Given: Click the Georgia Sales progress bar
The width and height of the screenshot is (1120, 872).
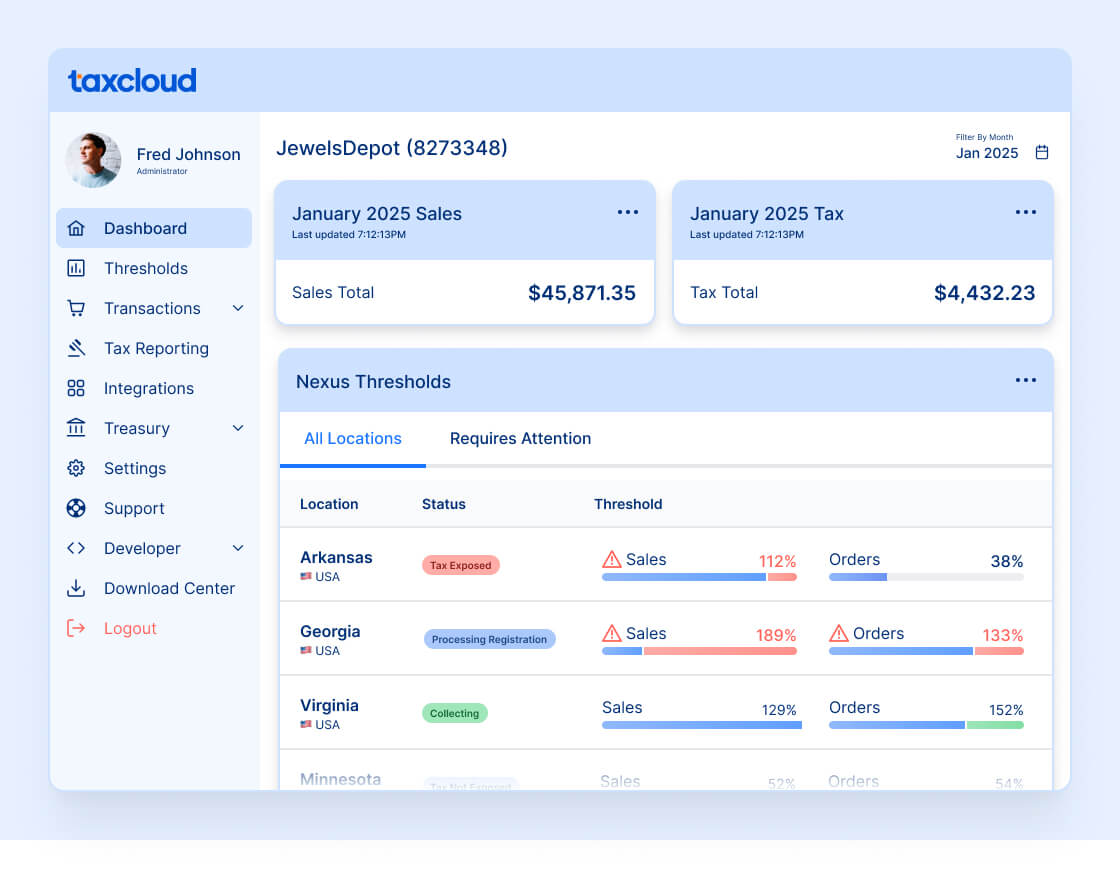Looking at the screenshot, I should pyautogui.click(x=699, y=651).
